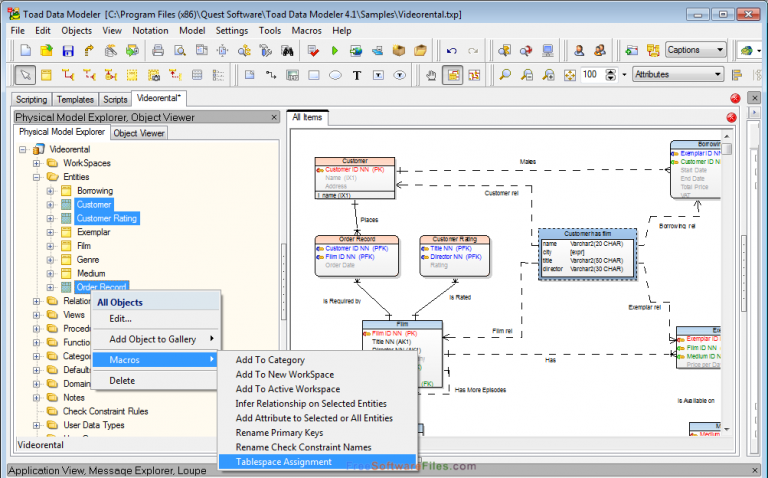Image resolution: width=768 pixels, height=478 pixels.
Task: Click the Customer entity in the diagram
Action: 355,178
